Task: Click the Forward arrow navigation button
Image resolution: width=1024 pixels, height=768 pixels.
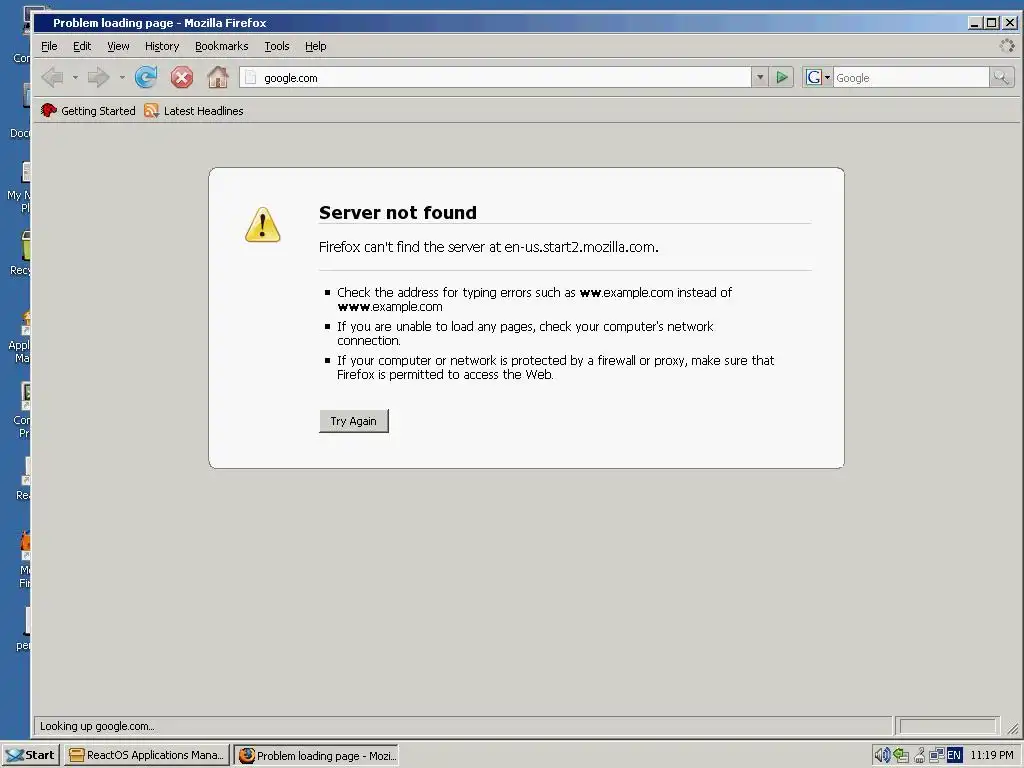Action: click(x=99, y=78)
